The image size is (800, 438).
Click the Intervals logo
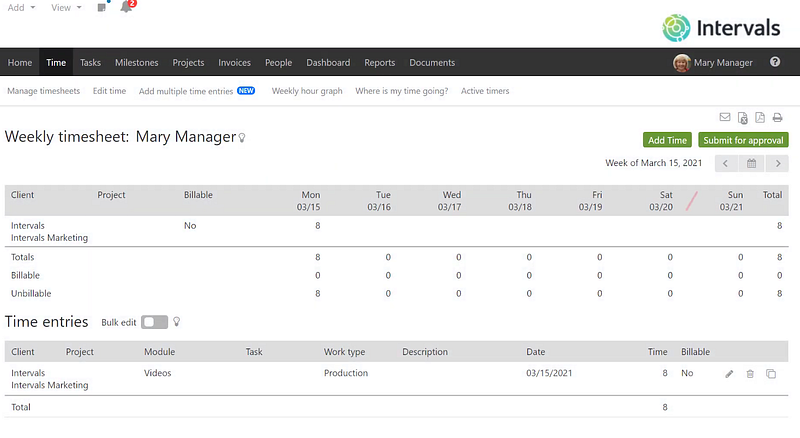pyautogui.click(x=721, y=28)
